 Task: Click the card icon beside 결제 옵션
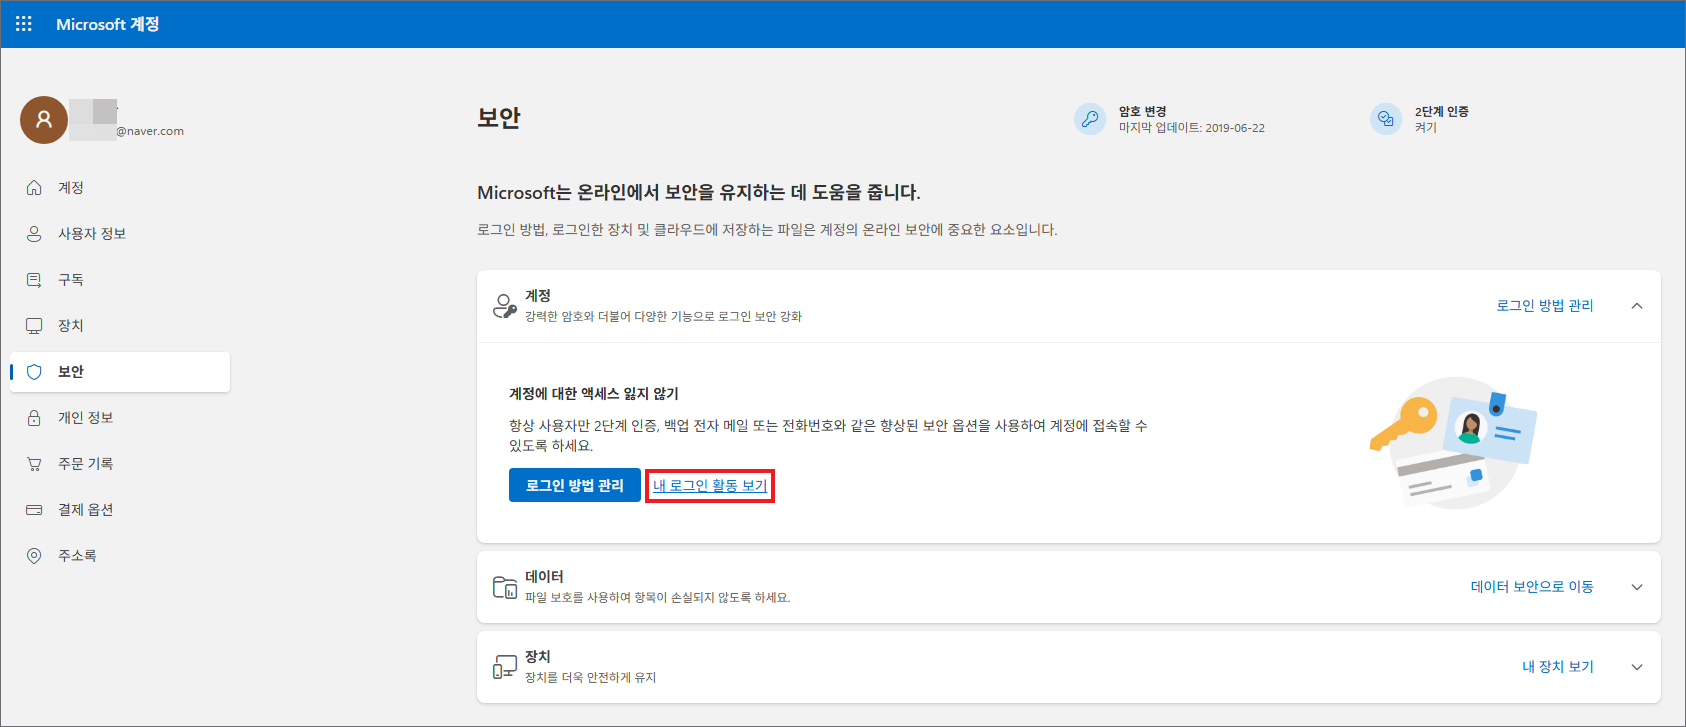click(x=34, y=509)
